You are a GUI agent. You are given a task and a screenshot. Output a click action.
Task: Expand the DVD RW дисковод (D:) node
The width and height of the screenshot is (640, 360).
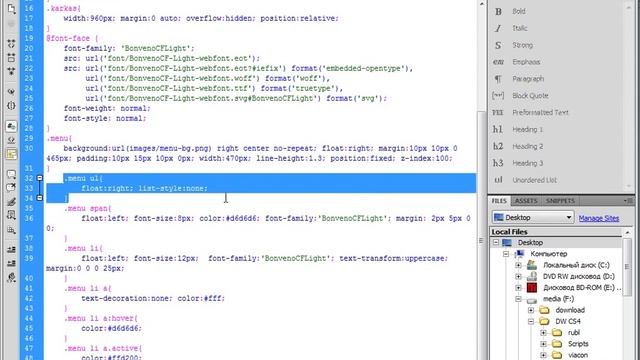click(518, 276)
